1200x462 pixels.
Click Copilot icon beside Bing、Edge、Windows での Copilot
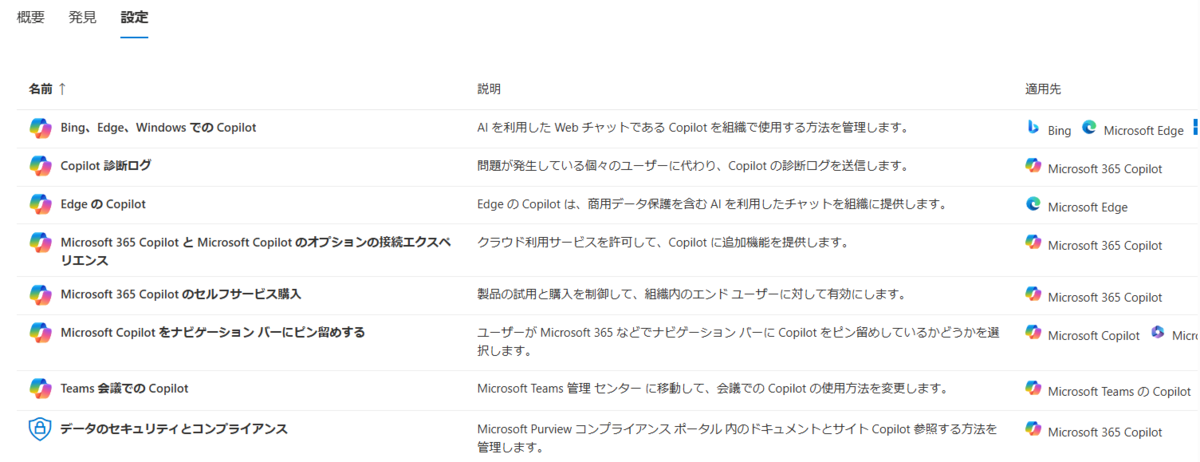[x=40, y=128]
